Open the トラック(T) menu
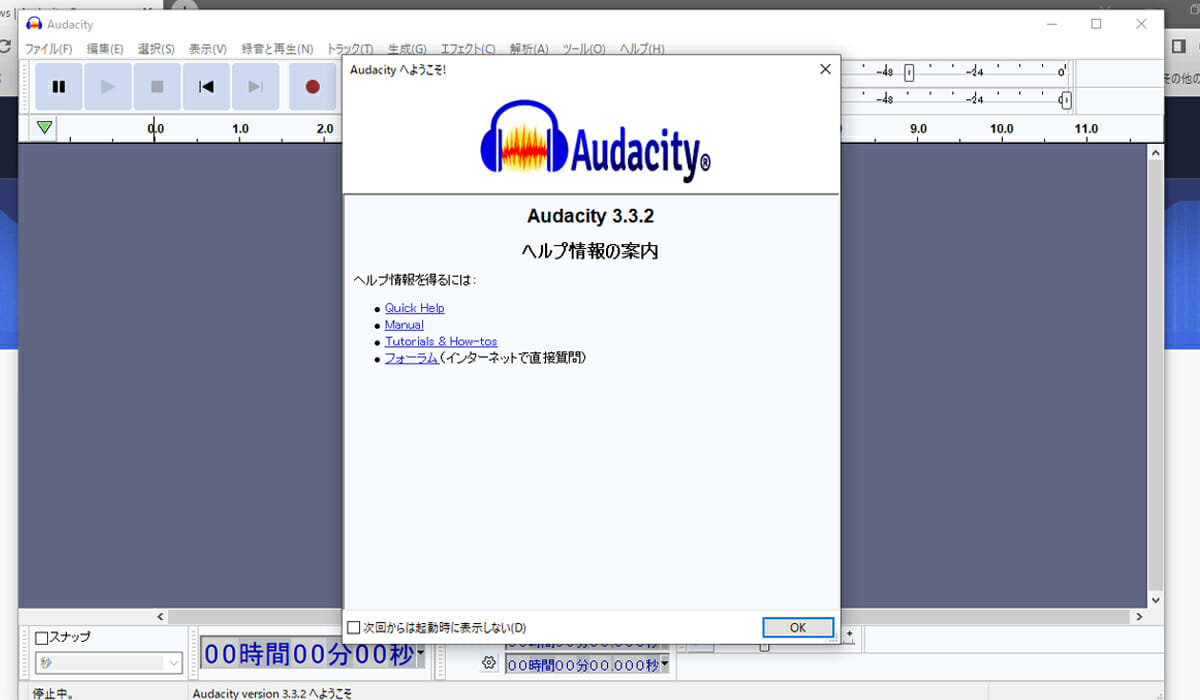This screenshot has width=1200, height=700. tap(350, 49)
